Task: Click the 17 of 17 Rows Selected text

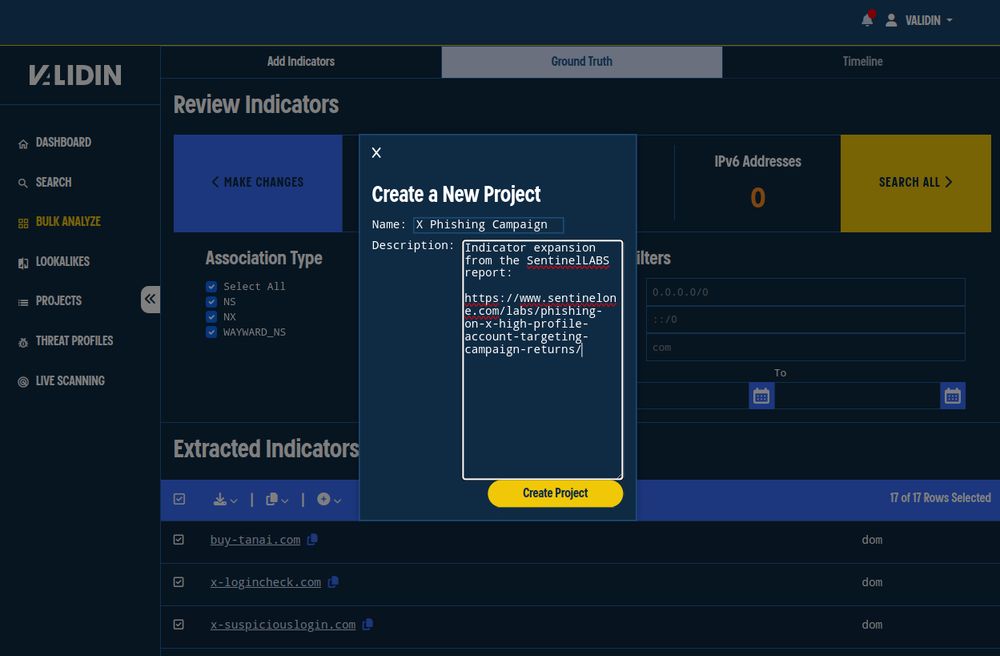Action: (940, 498)
